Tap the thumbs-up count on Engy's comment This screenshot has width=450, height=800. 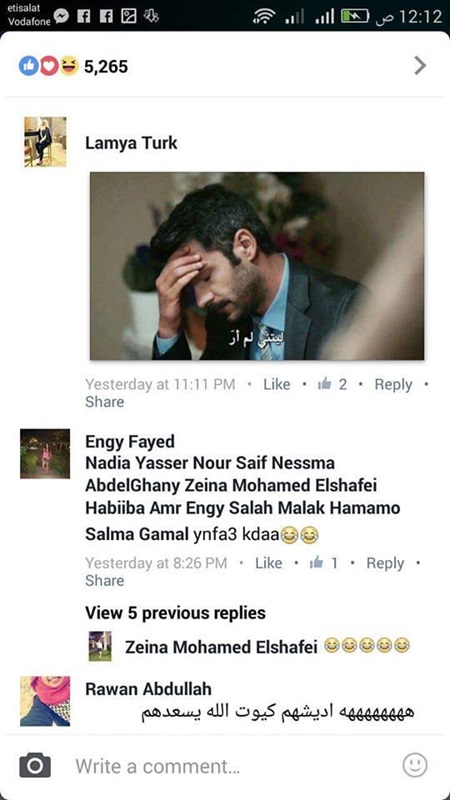click(x=324, y=563)
